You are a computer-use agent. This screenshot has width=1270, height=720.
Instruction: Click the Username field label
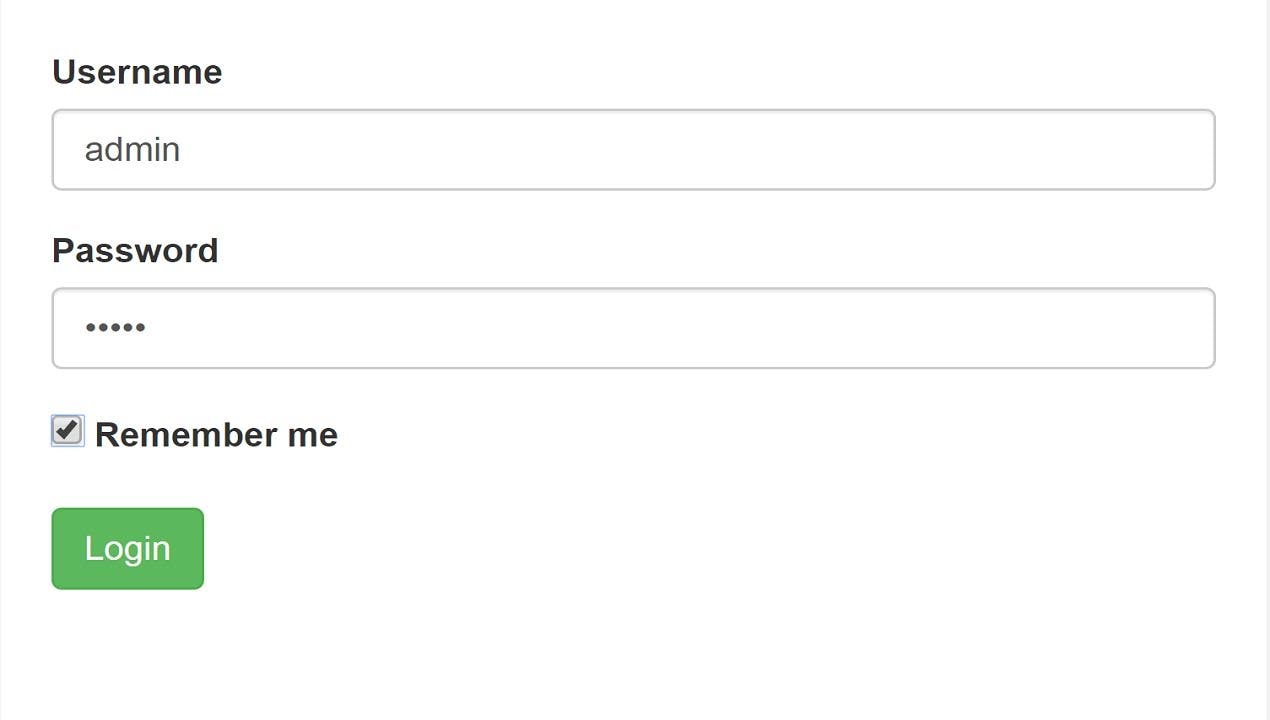[137, 72]
